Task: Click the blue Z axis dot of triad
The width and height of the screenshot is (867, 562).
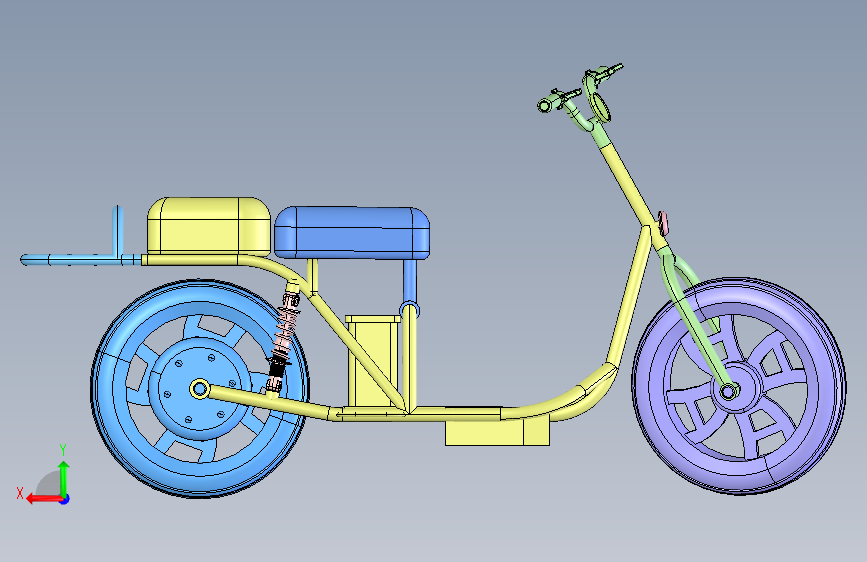Action: [65, 499]
